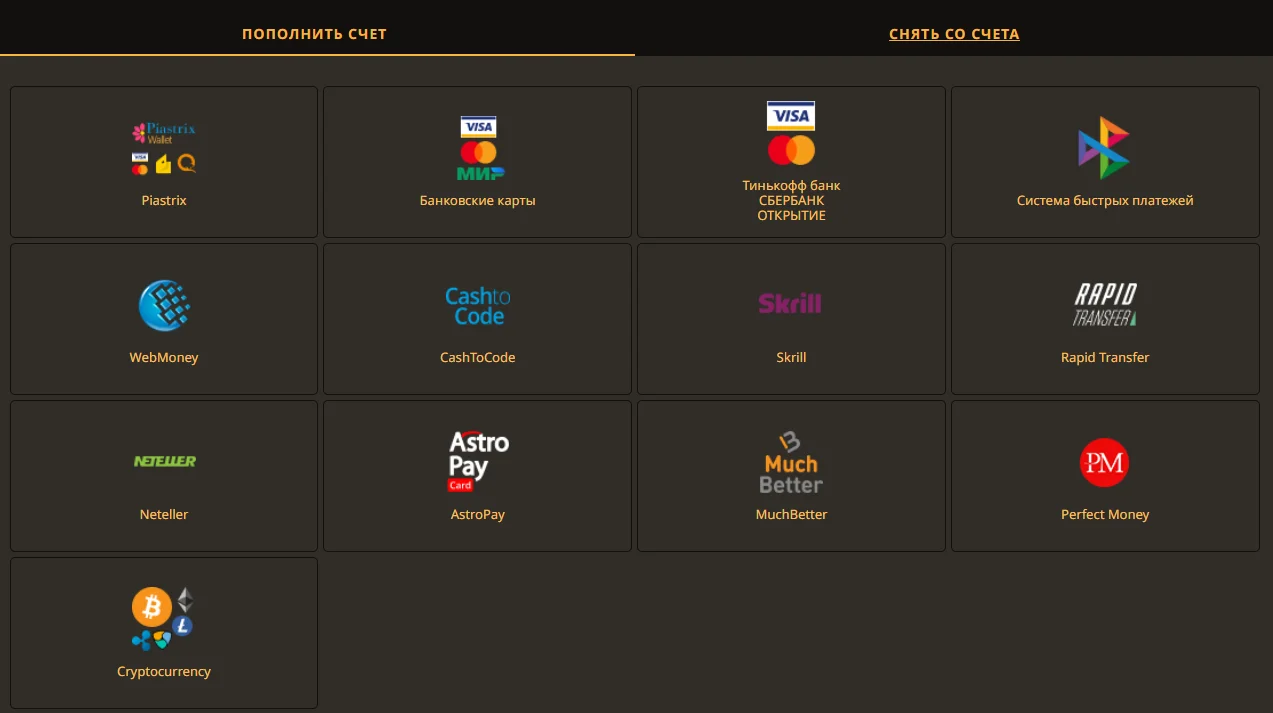The height and width of the screenshot is (713, 1273).
Task: Click the purple Skrill logo
Action: tap(790, 303)
